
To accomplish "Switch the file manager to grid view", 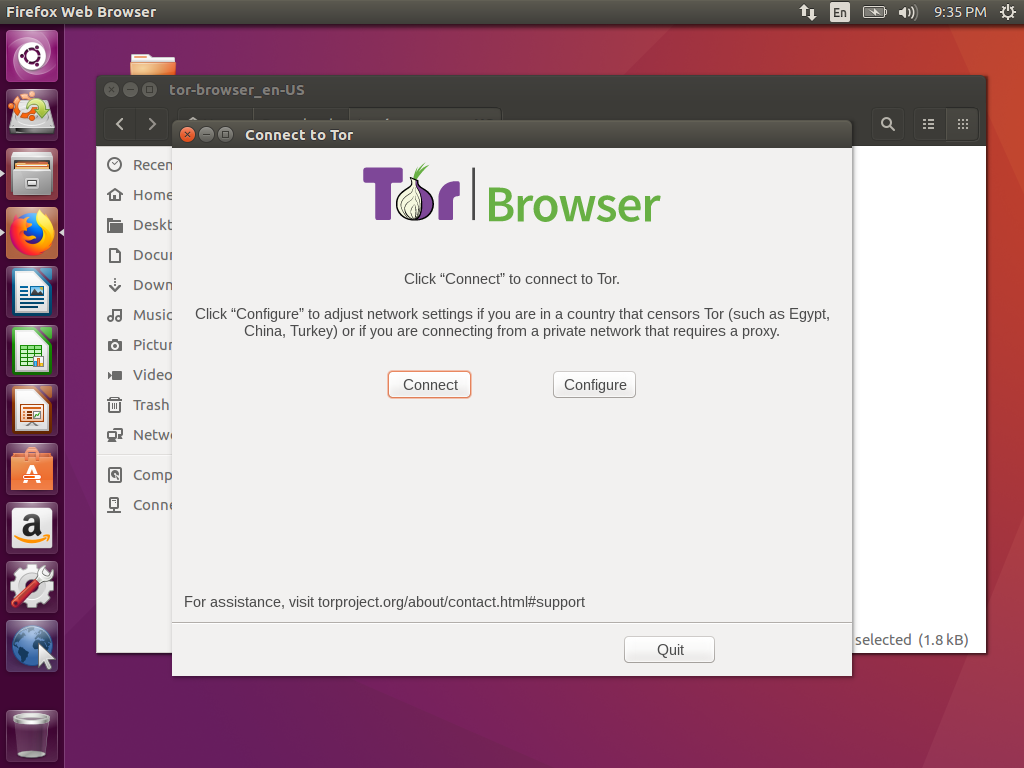I will [962, 124].
